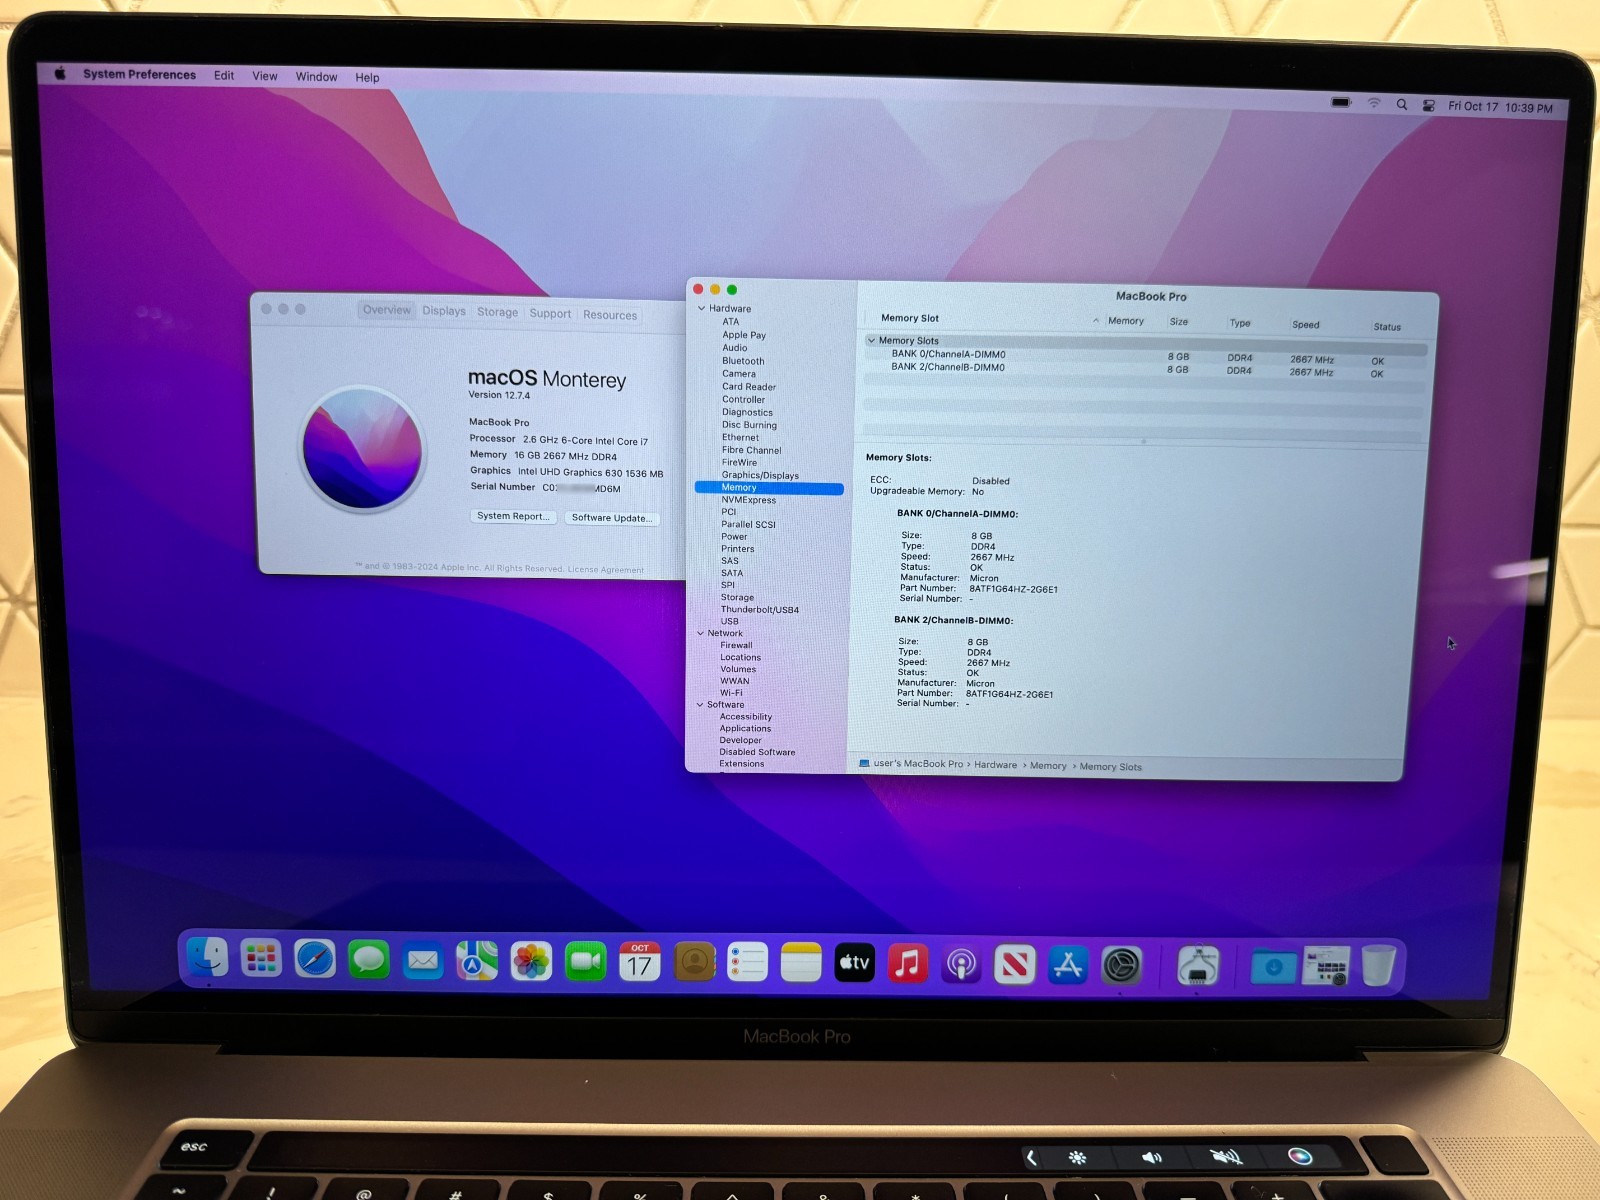Select NVMExpress in the sidebar
1600x1200 pixels.
click(x=749, y=500)
